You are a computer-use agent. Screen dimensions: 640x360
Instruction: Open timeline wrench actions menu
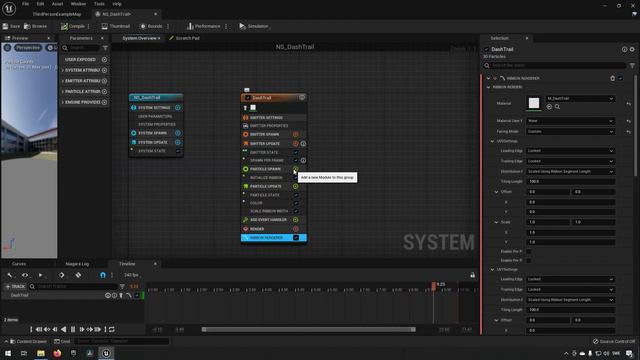pyautogui.click(x=10, y=275)
